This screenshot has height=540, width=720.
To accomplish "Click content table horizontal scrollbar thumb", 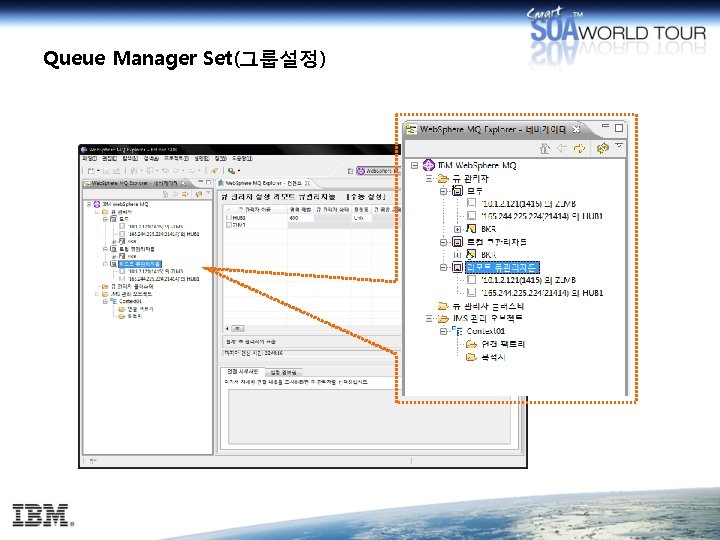I will coord(237,329).
